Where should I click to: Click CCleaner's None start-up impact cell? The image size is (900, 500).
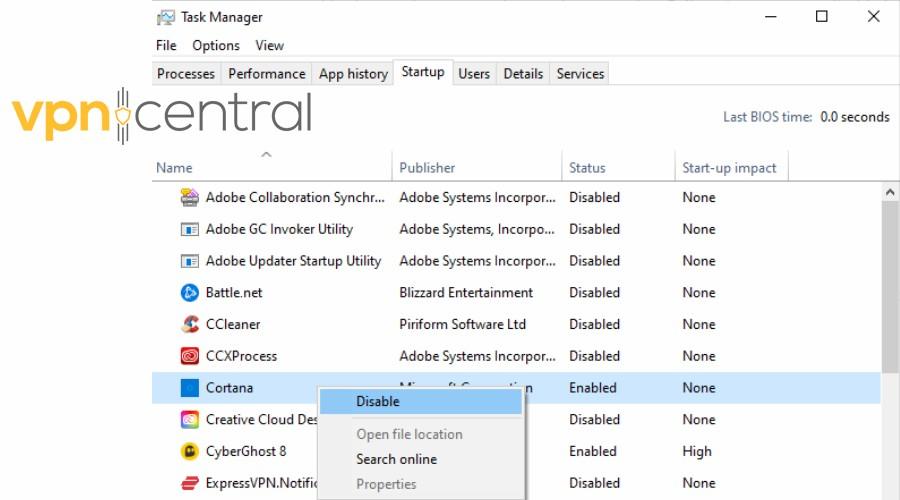click(x=699, y=324)
